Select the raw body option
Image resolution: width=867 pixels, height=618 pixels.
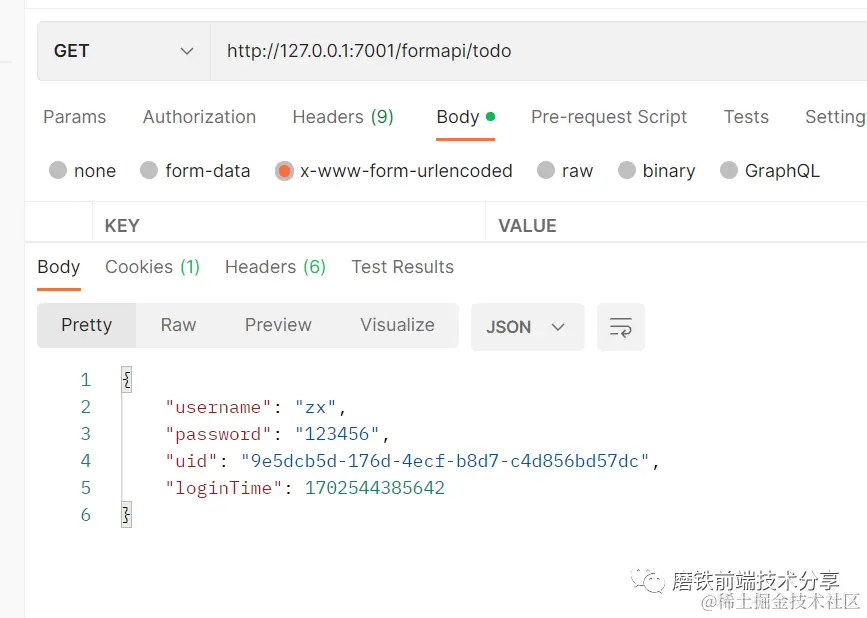click(565, 170)
